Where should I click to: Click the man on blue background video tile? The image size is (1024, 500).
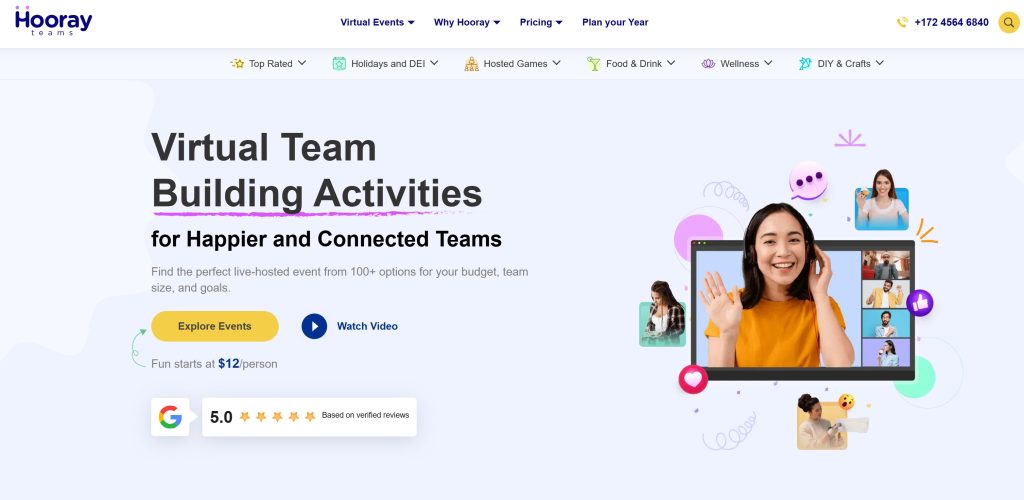click(886, 323)
